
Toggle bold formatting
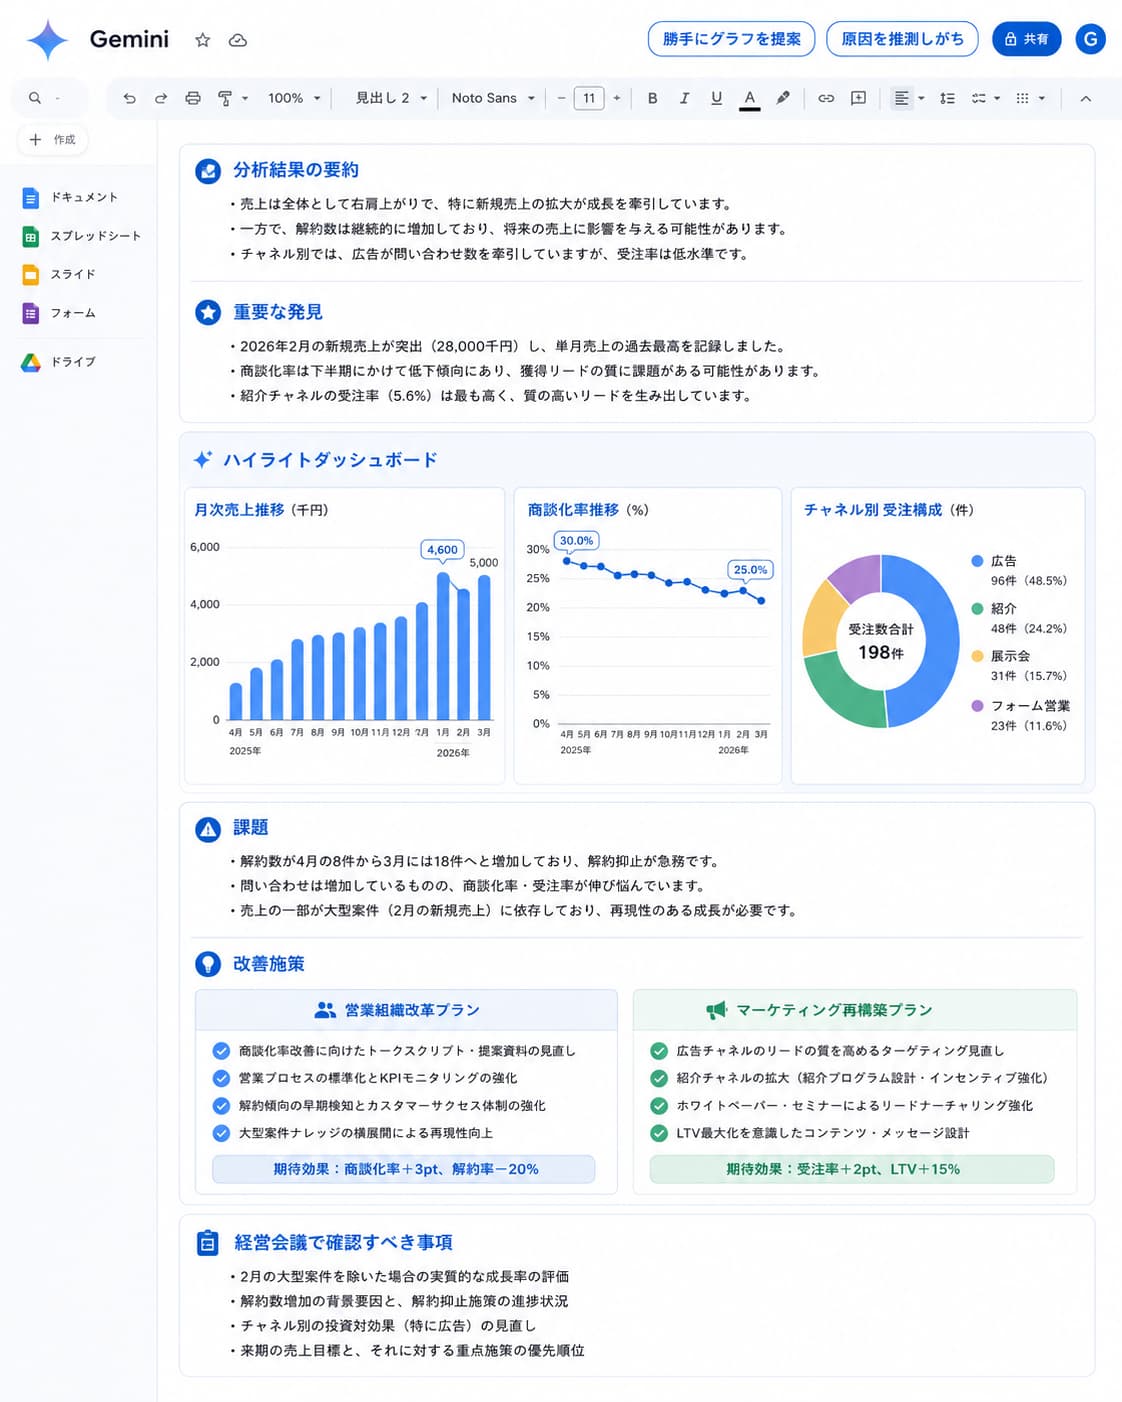tap(653, 98)
